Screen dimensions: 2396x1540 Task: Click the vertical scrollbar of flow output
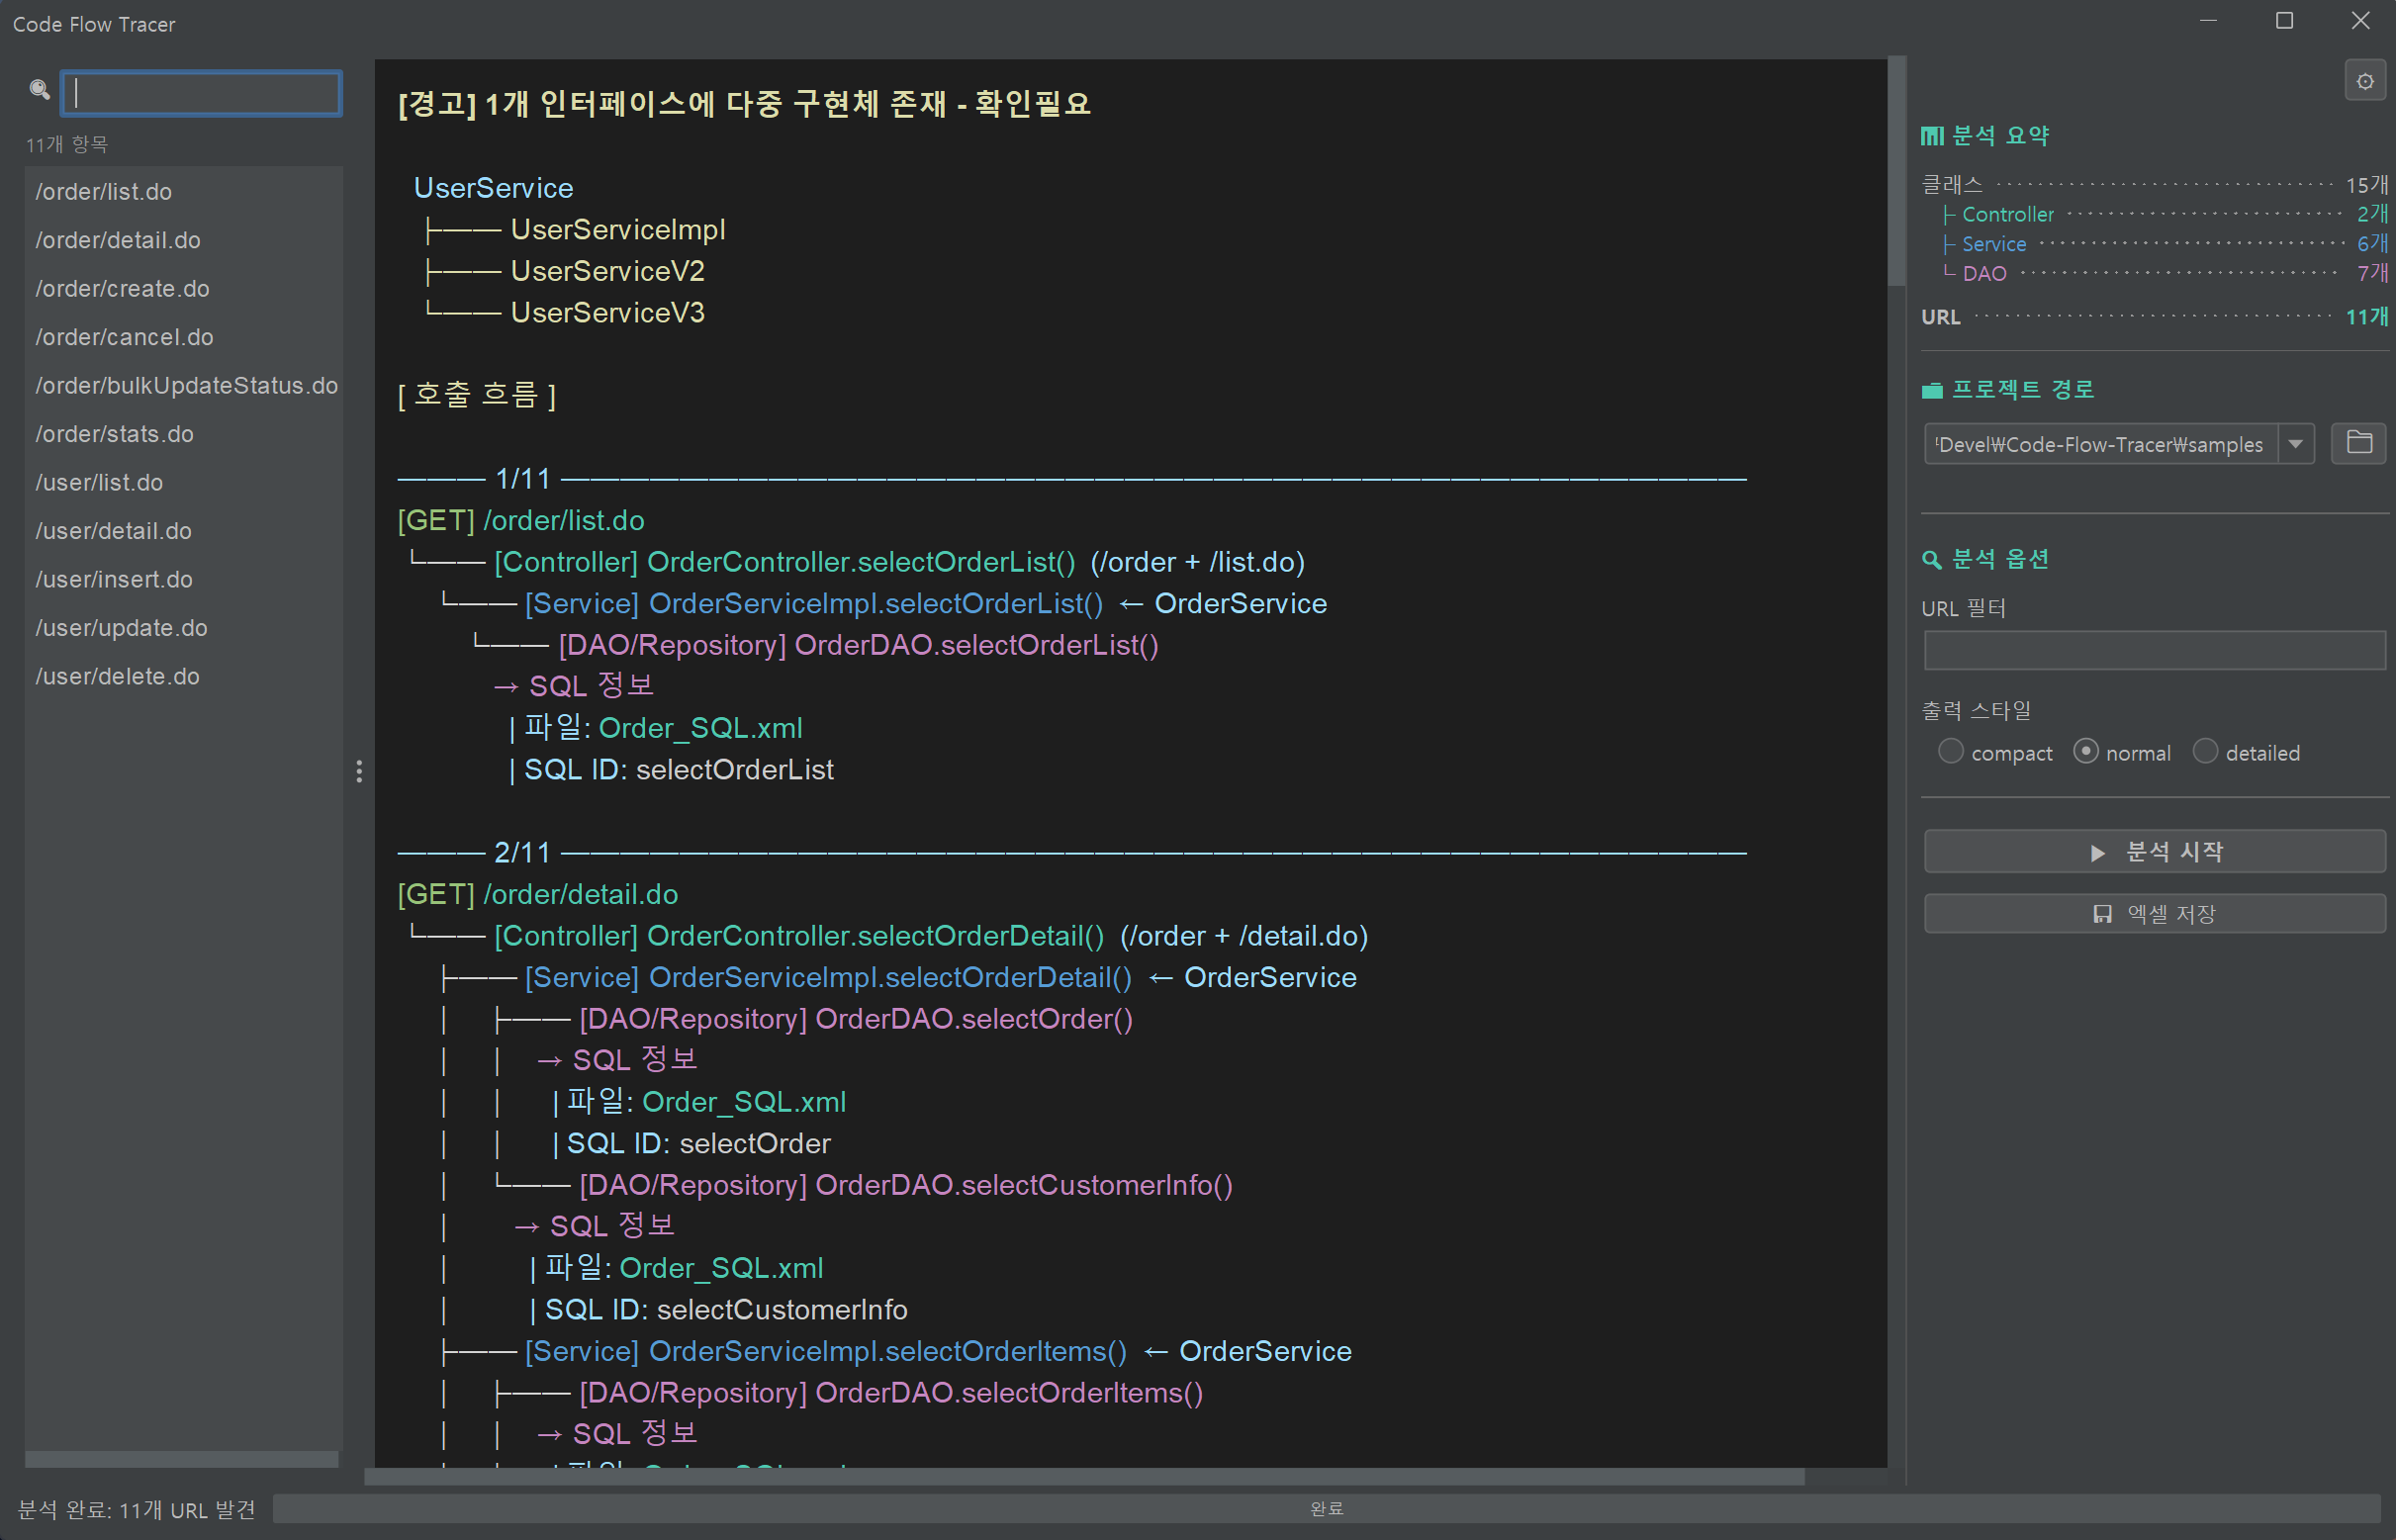(x=1895, y=172)
